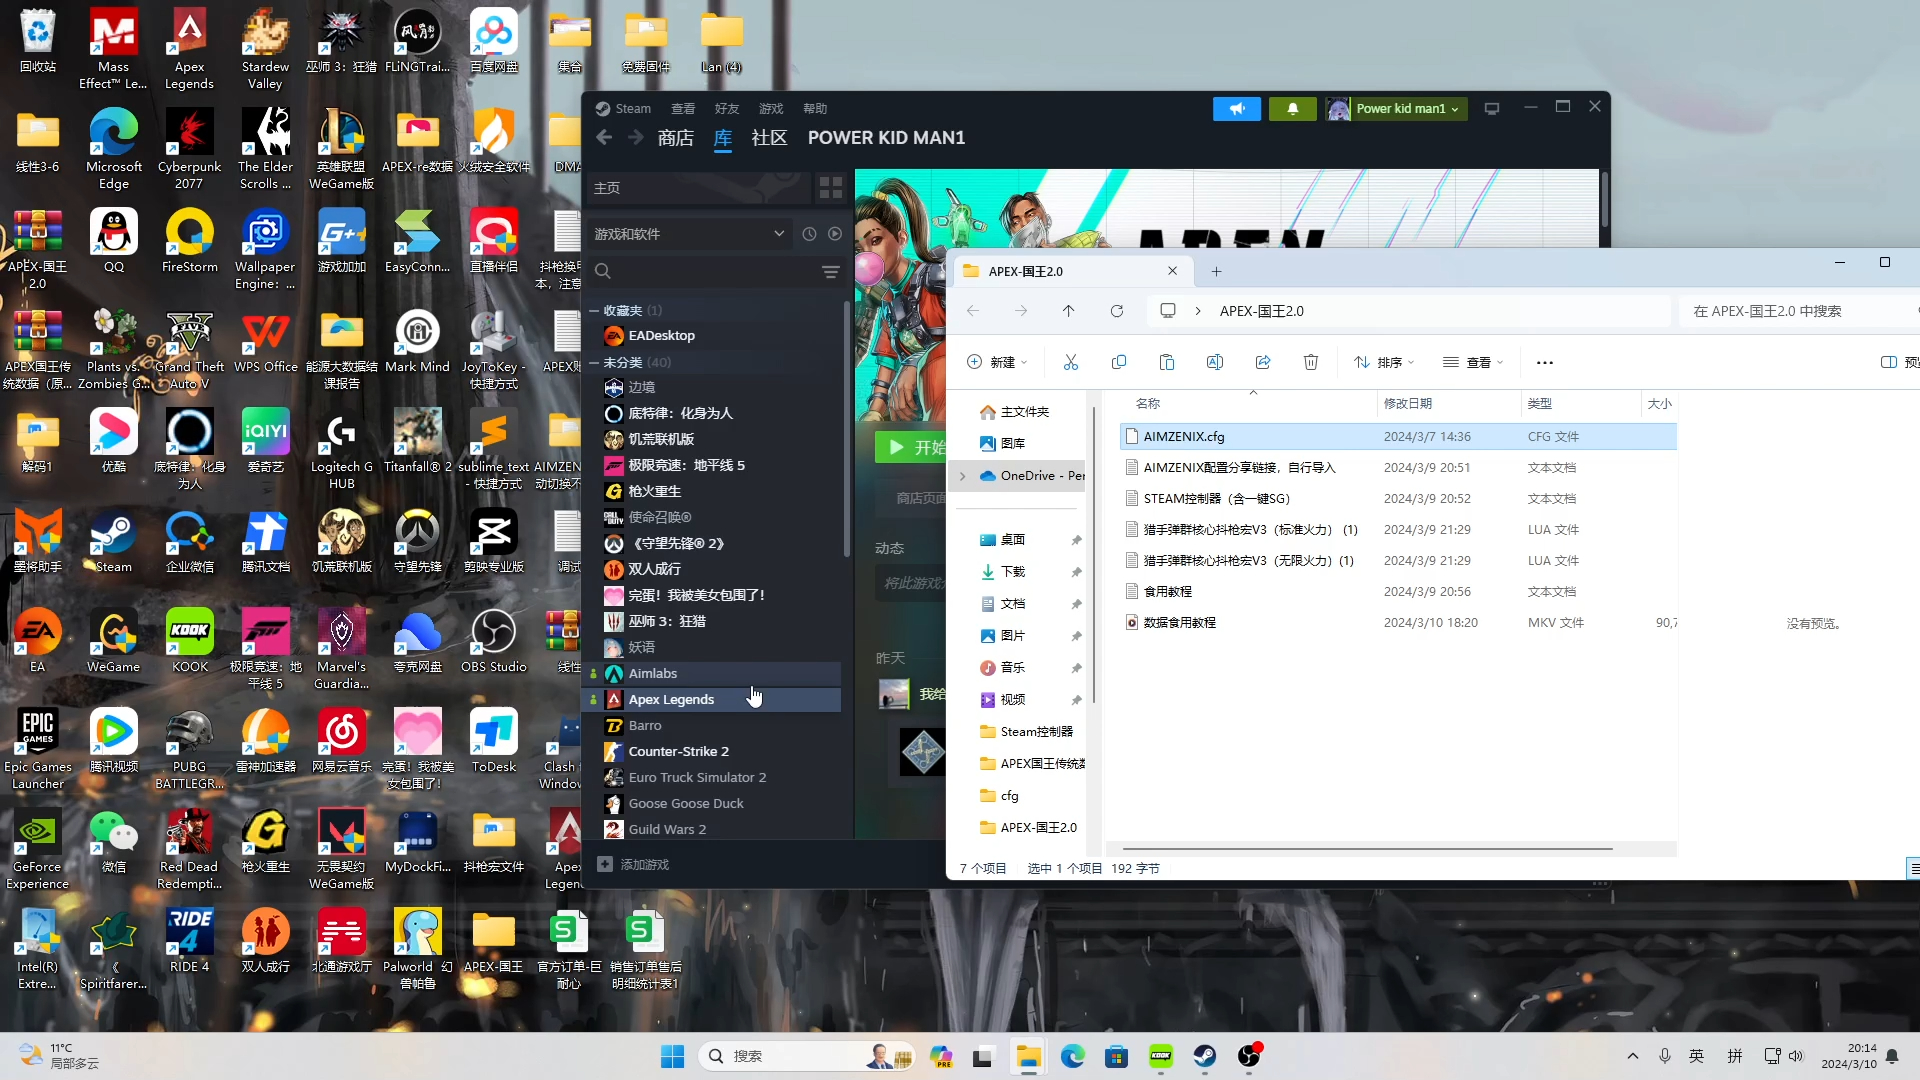Open the cfg folder in the Explorer sidebar

[1009, 796]
